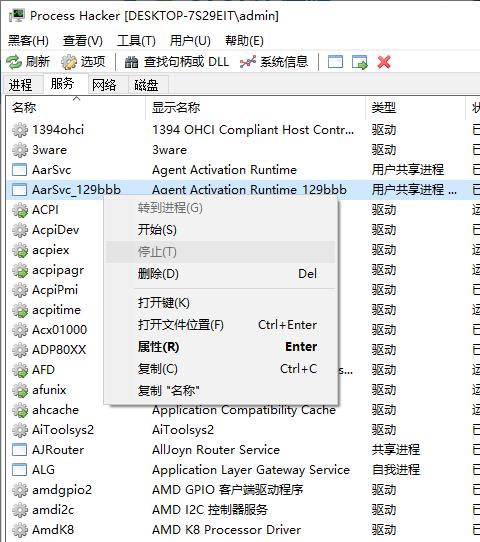Click type cell "用户共享进程" of AarSvc
Image resolution: width=480 pixels, height=542 pixels.
(408, 170)
